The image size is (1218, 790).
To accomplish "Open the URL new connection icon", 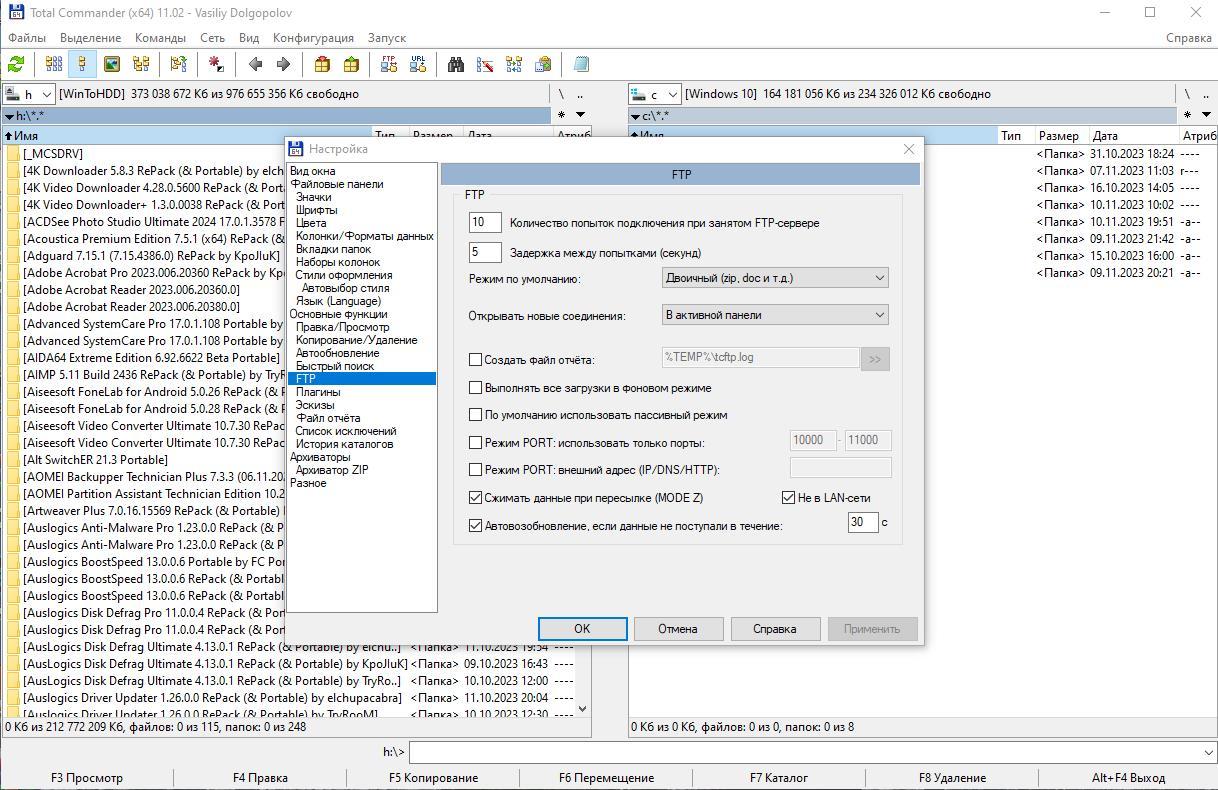I will (418, 64).
